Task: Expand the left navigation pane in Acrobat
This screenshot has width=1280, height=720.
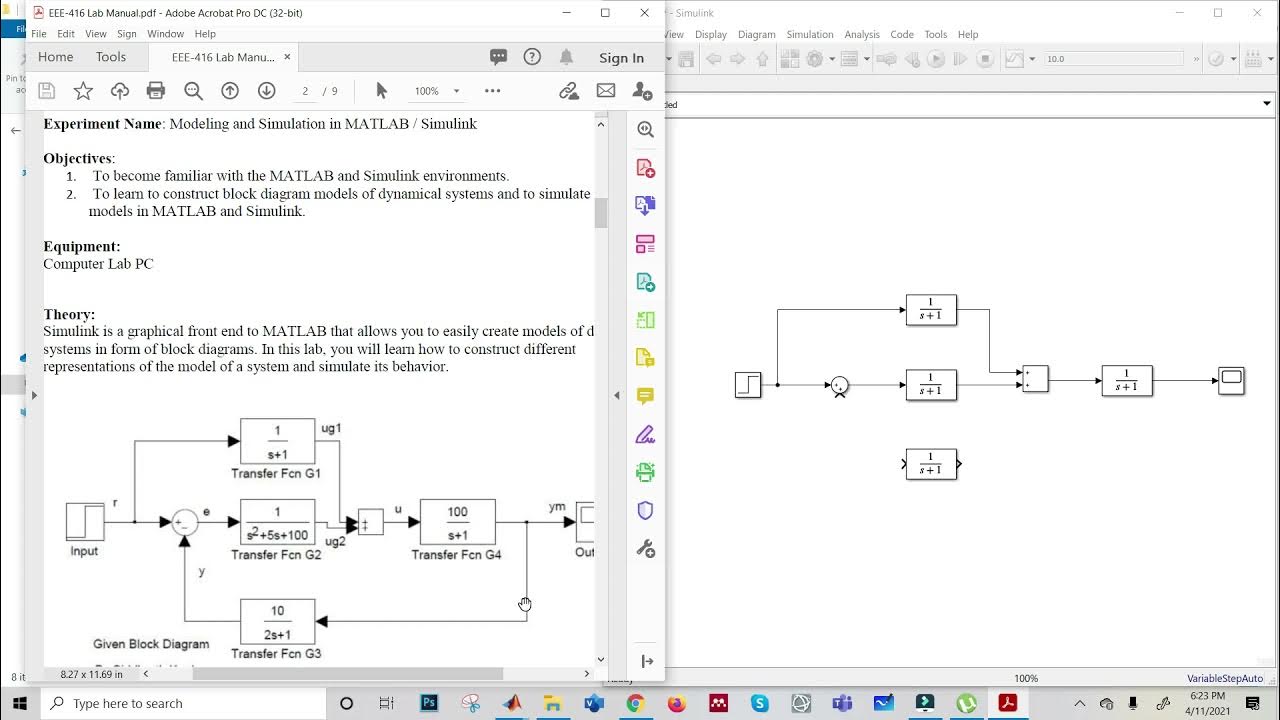Action: click(34, 395)
